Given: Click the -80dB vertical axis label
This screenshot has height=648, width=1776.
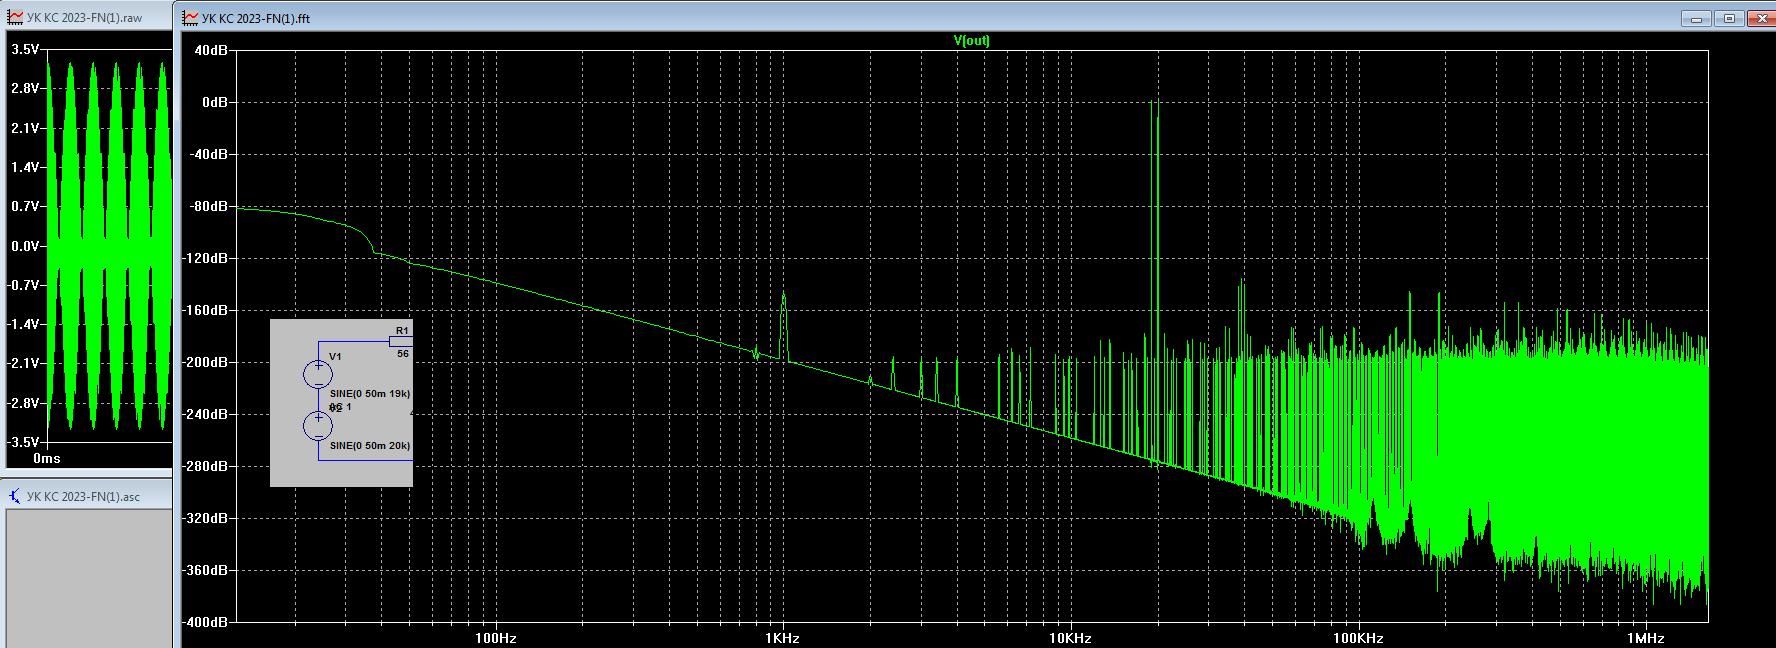Looking at the screenshot, I should coord(209,206).
